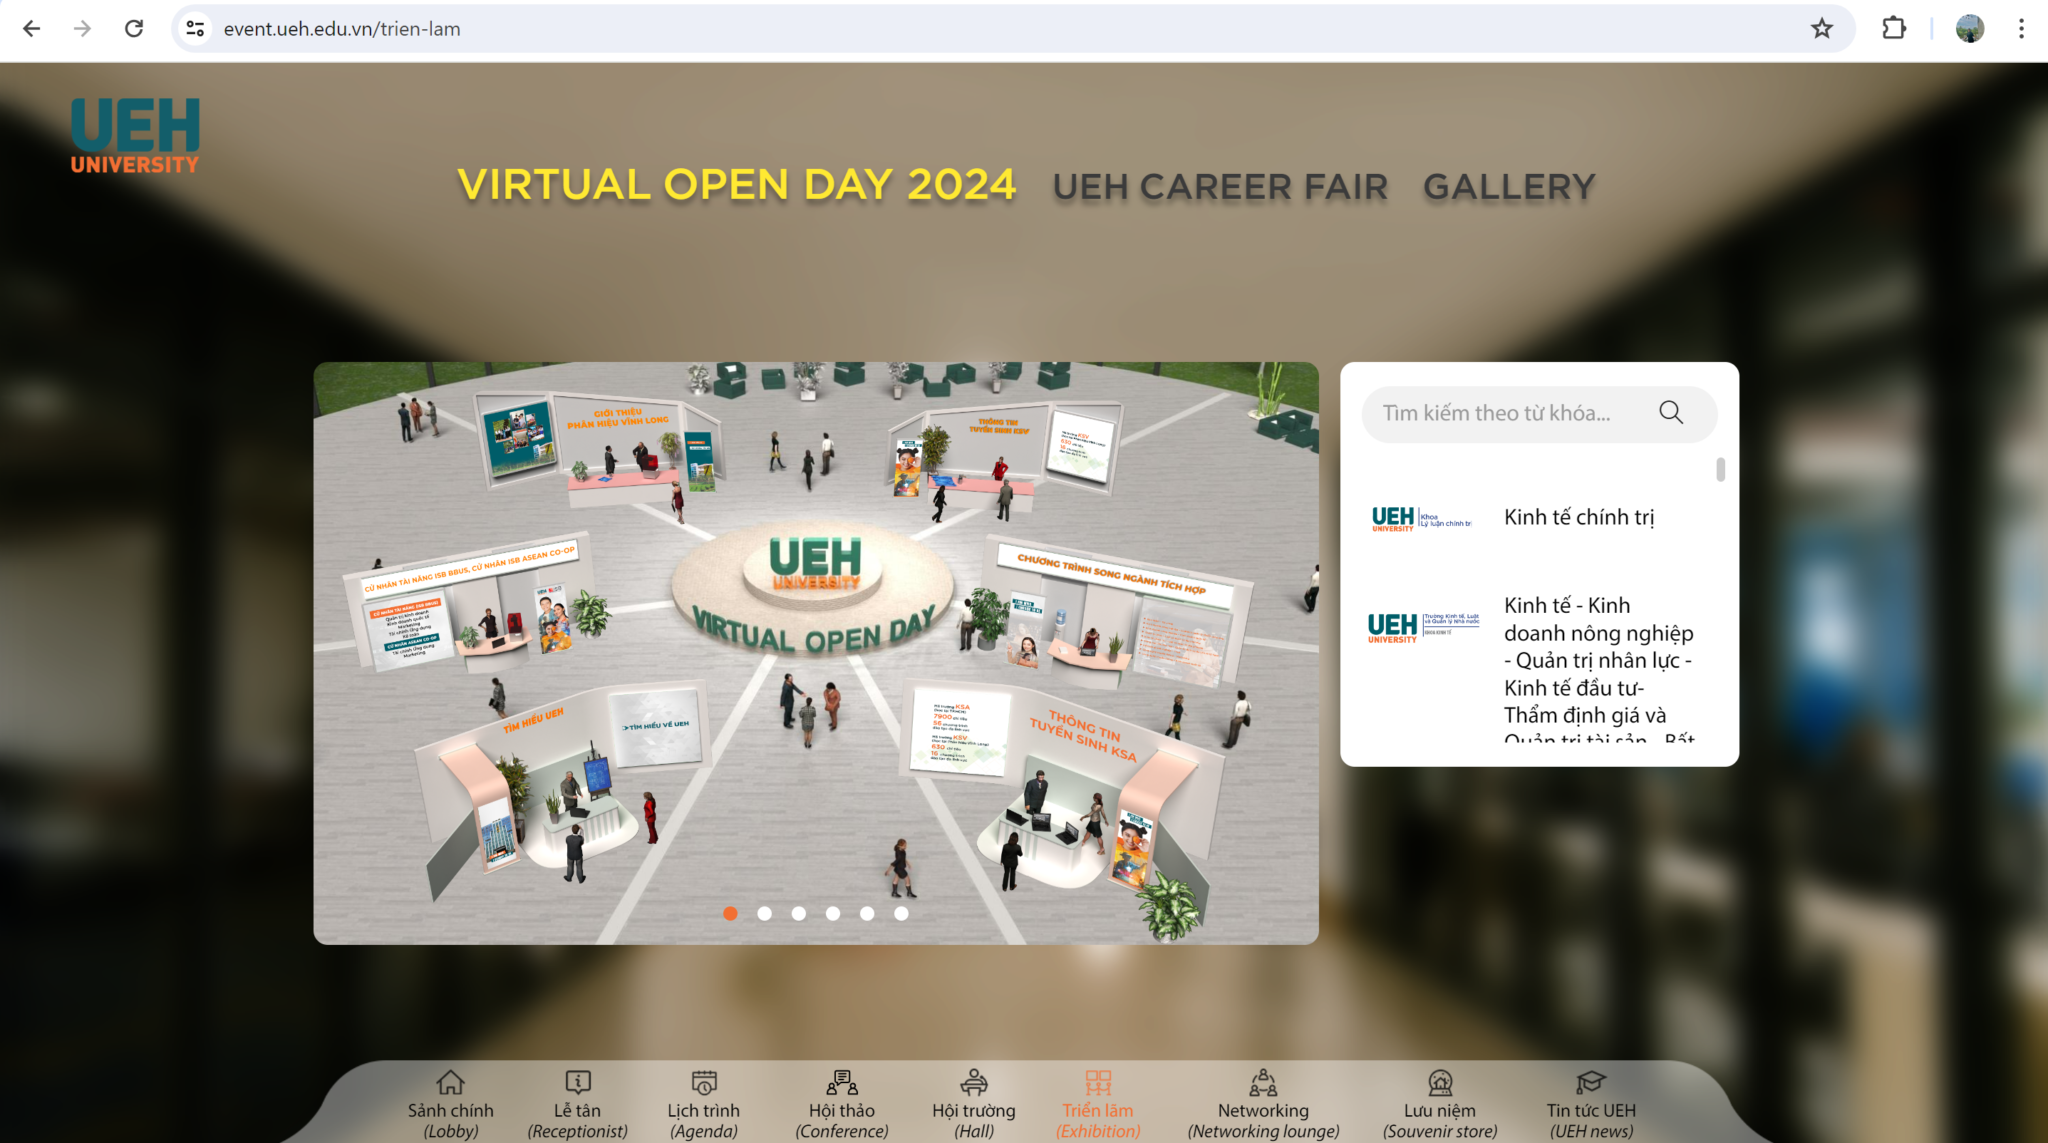Select the first carousel slide dot
Viewport: 2048px width, 1143px height.
731,913
